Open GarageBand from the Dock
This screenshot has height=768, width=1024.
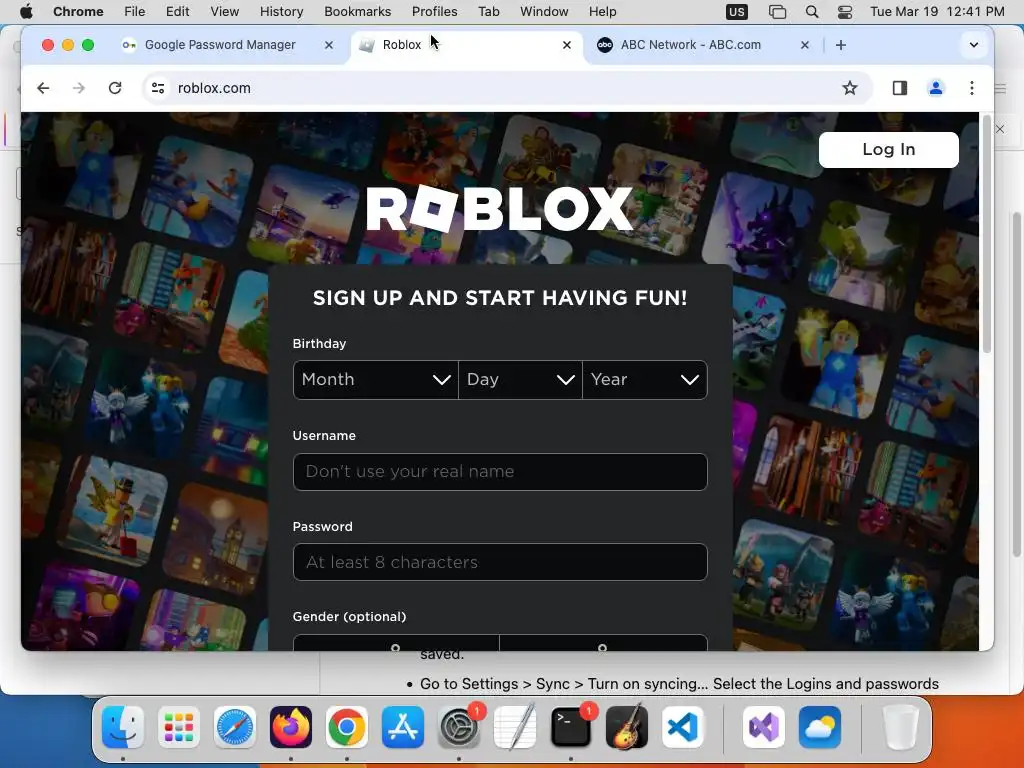point(627,727)
